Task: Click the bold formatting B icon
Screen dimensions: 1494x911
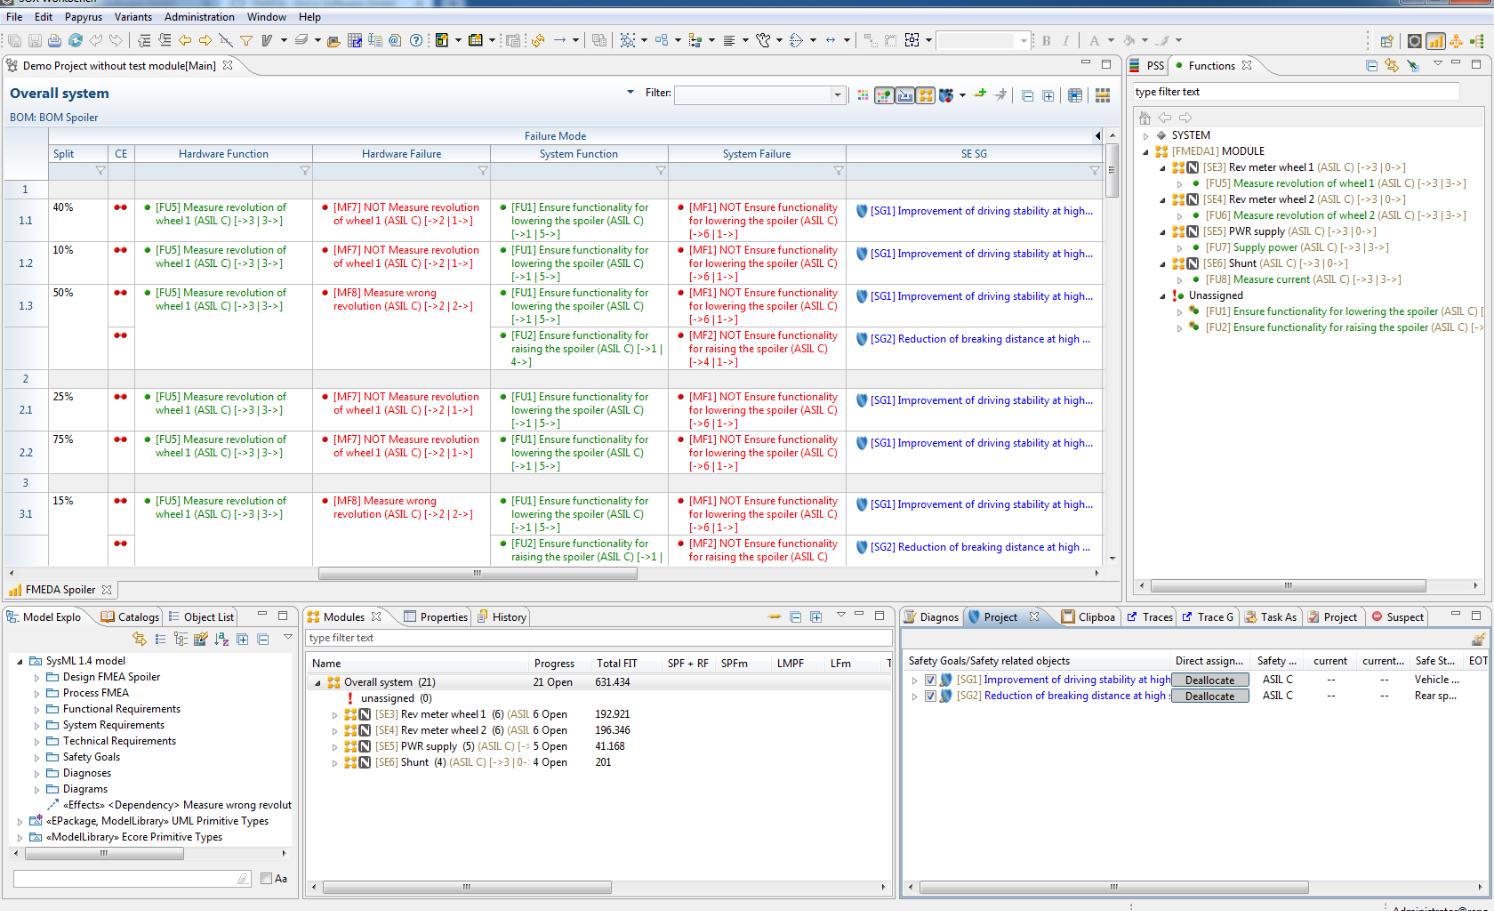Action: (x=1046, y=41)
